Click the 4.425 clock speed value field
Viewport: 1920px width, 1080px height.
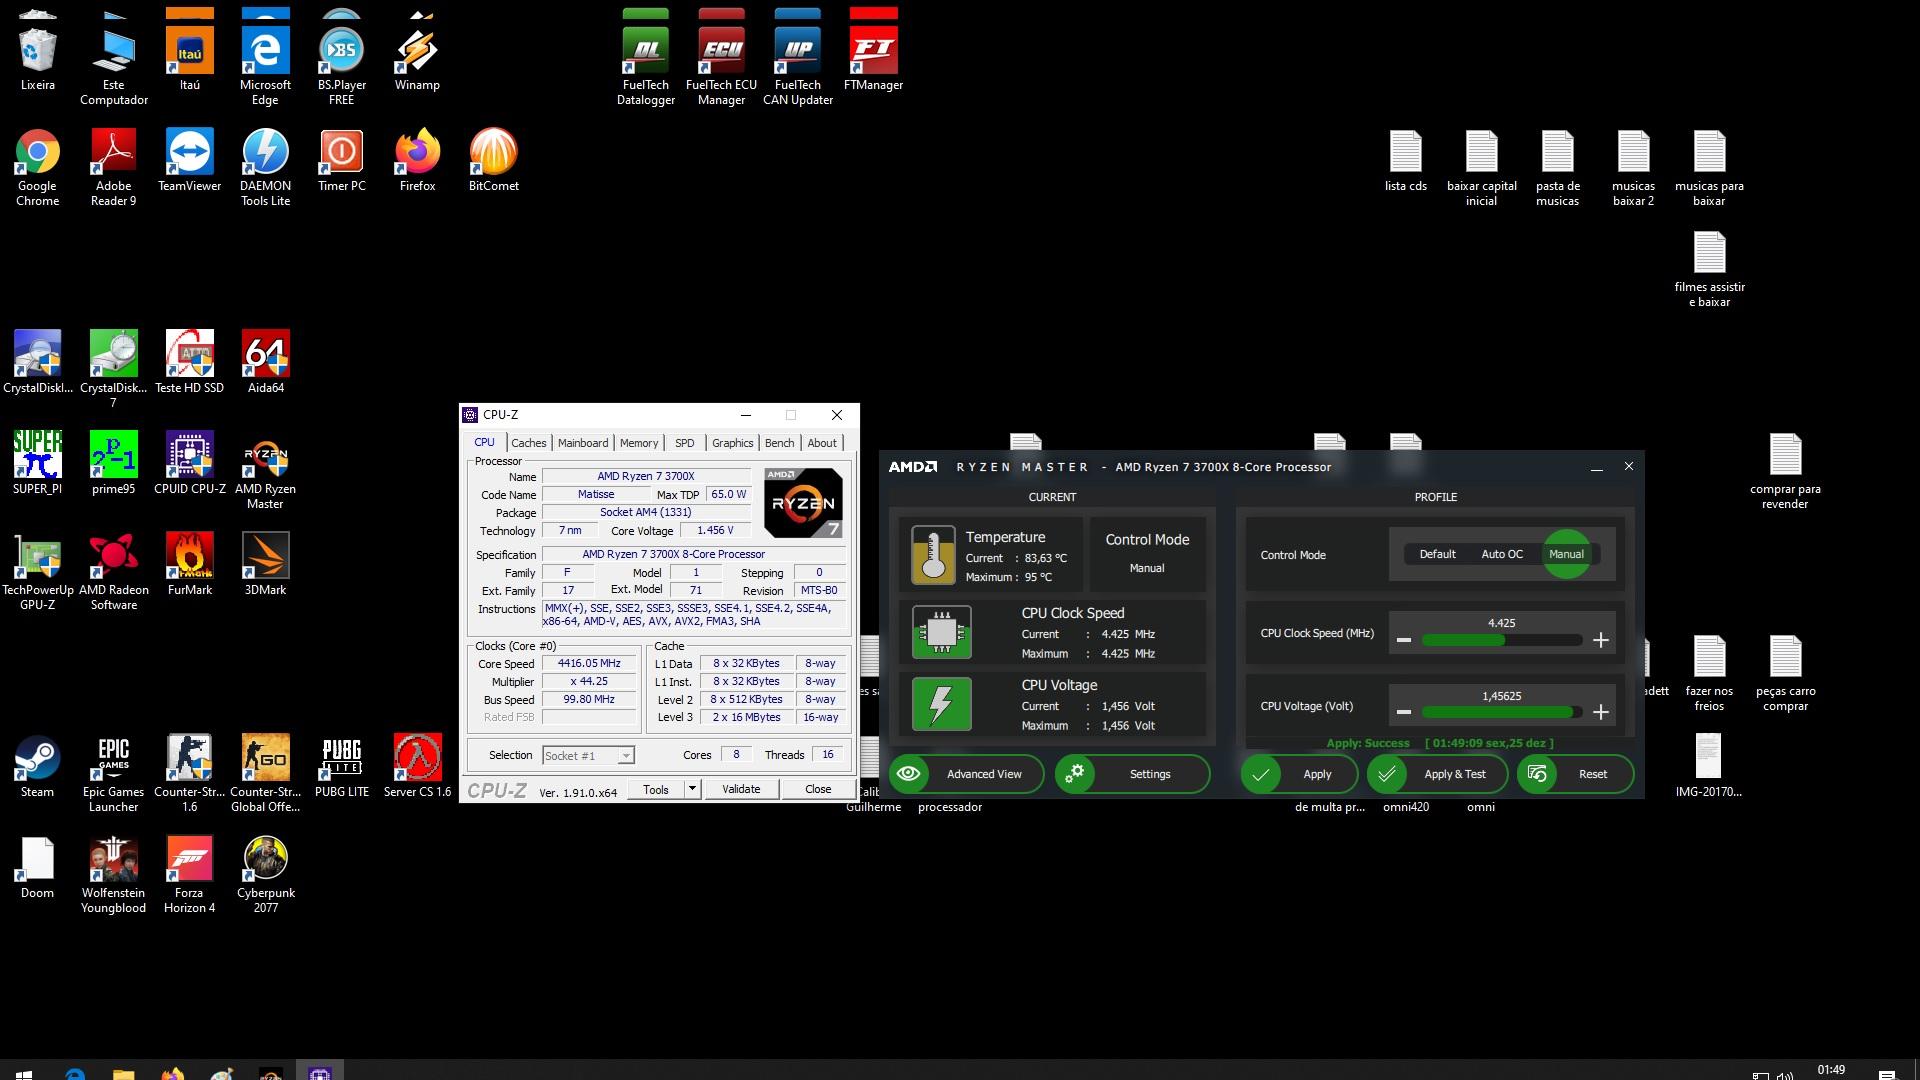1501,623
